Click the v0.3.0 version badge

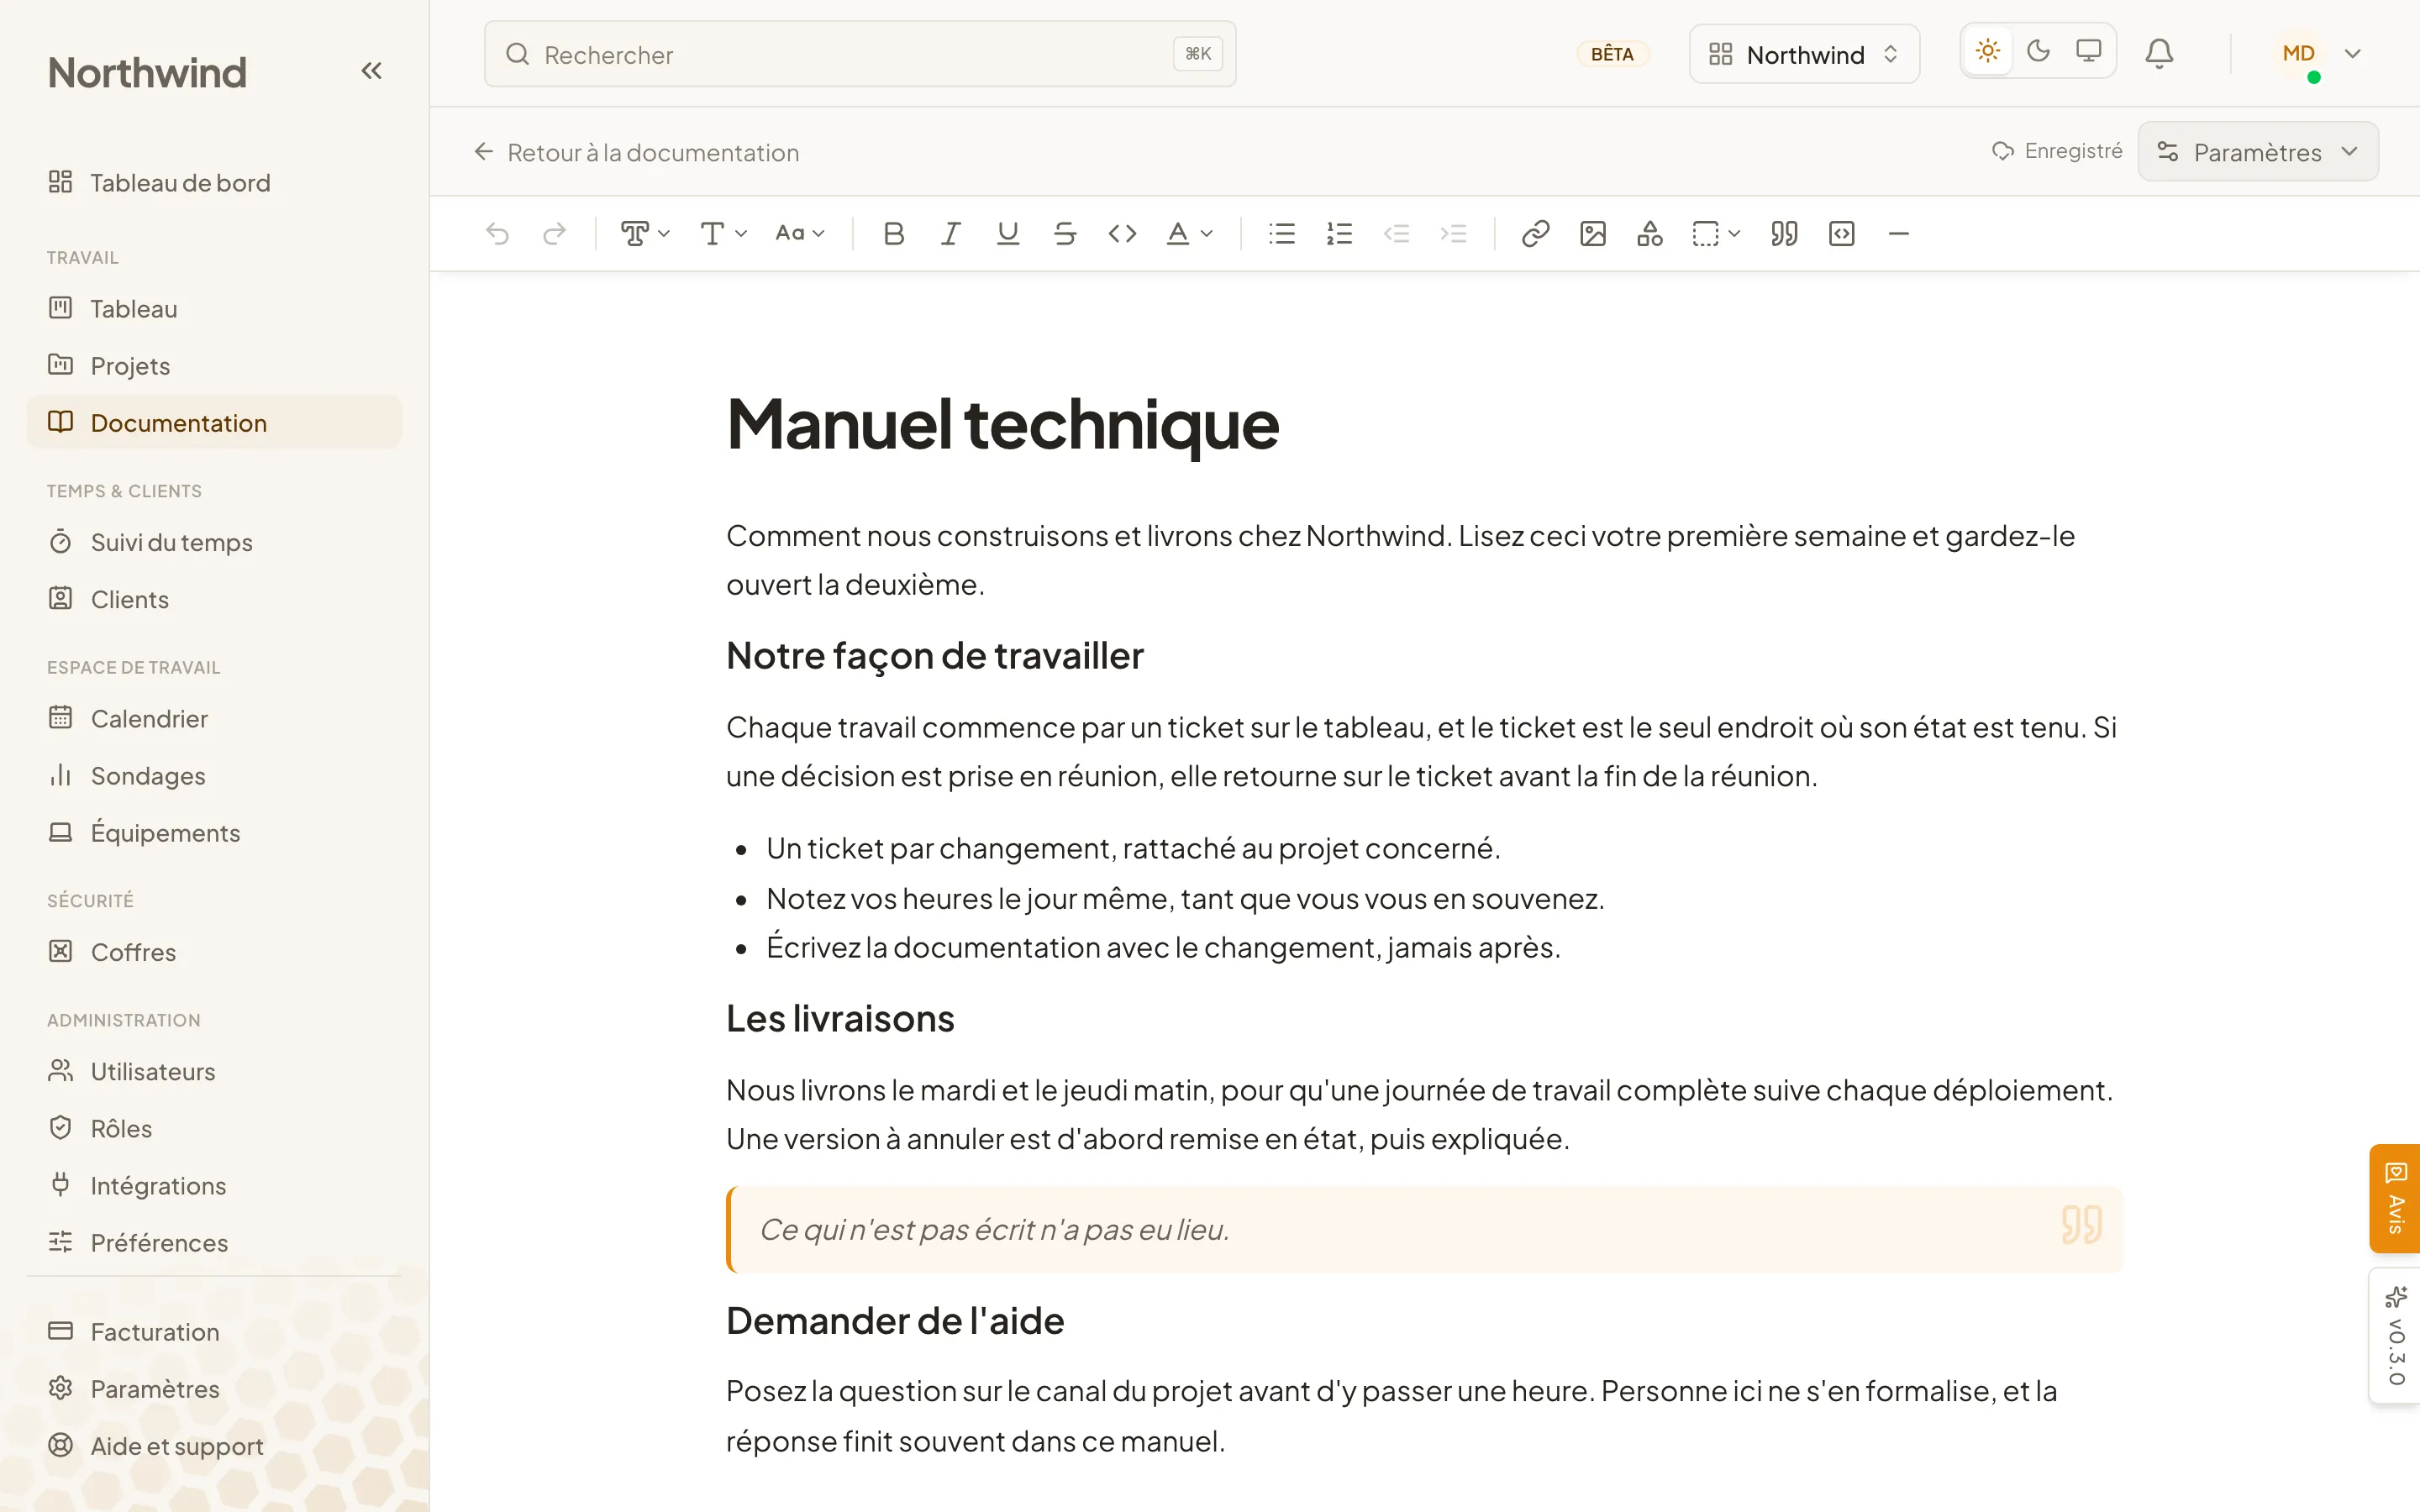[x=2394, y=1336]
